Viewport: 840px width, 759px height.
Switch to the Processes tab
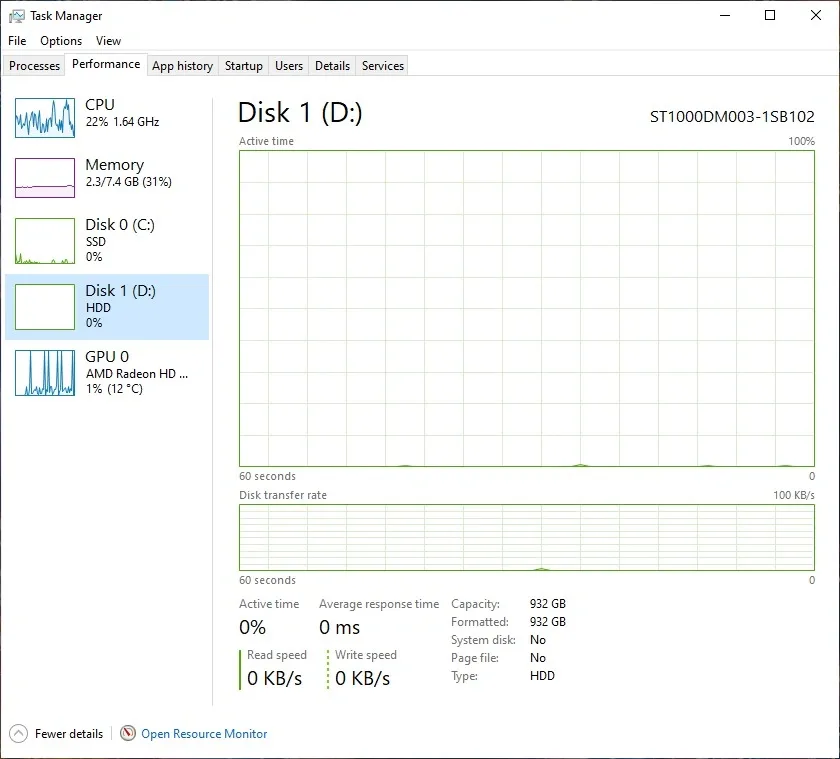34,66
